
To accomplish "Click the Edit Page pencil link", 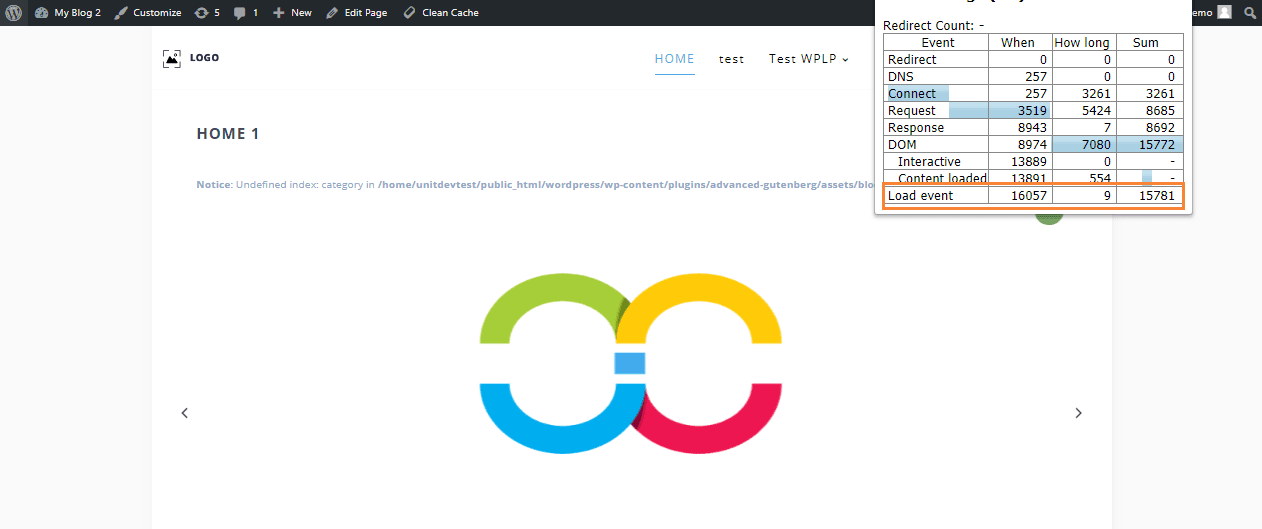I will pos(356,13).
